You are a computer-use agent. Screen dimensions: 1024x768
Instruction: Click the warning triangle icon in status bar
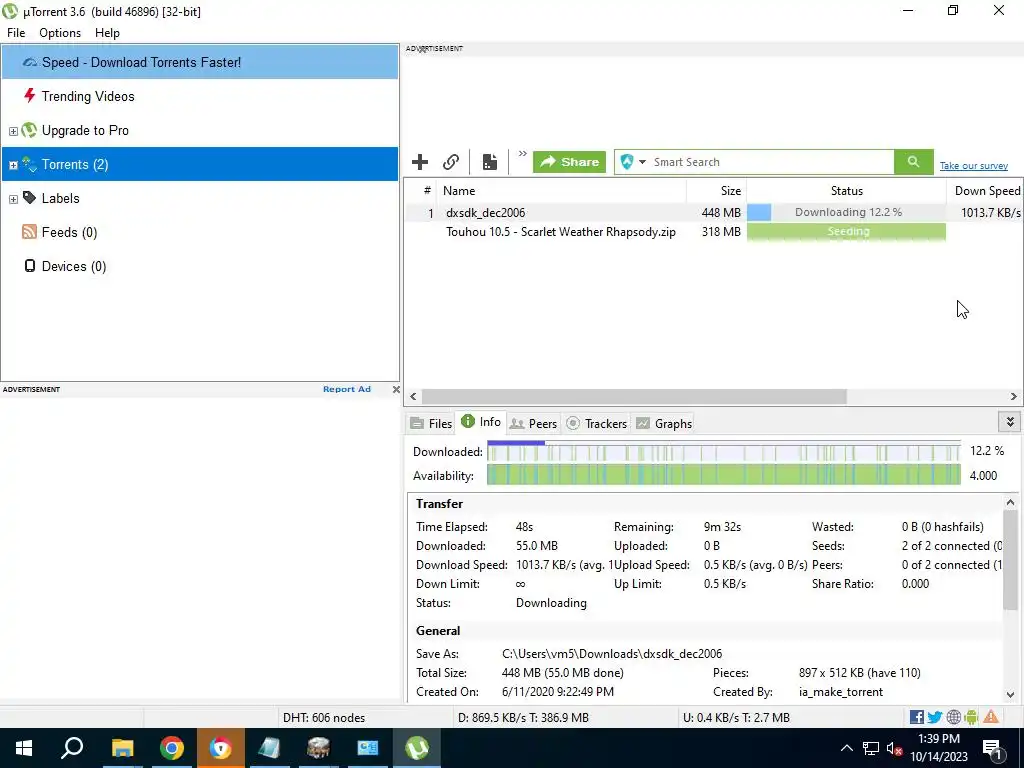991,717
